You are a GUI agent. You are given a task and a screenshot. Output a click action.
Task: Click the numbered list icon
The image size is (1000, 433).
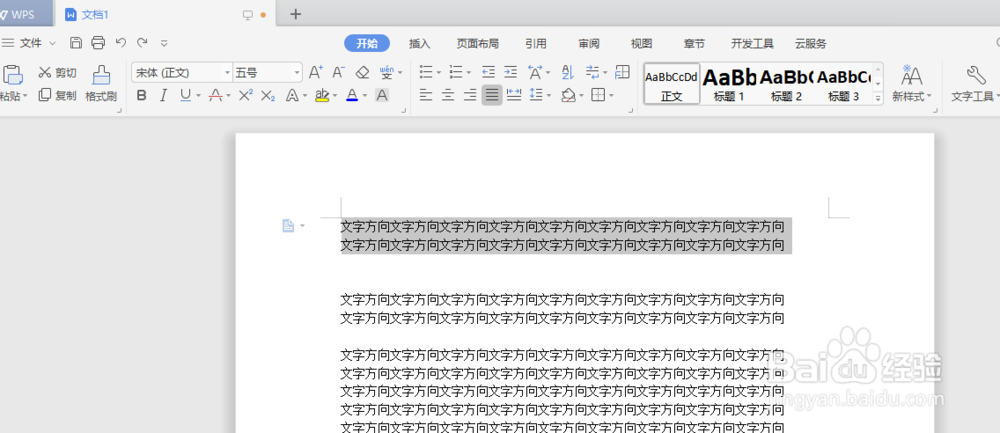(456, 72)
